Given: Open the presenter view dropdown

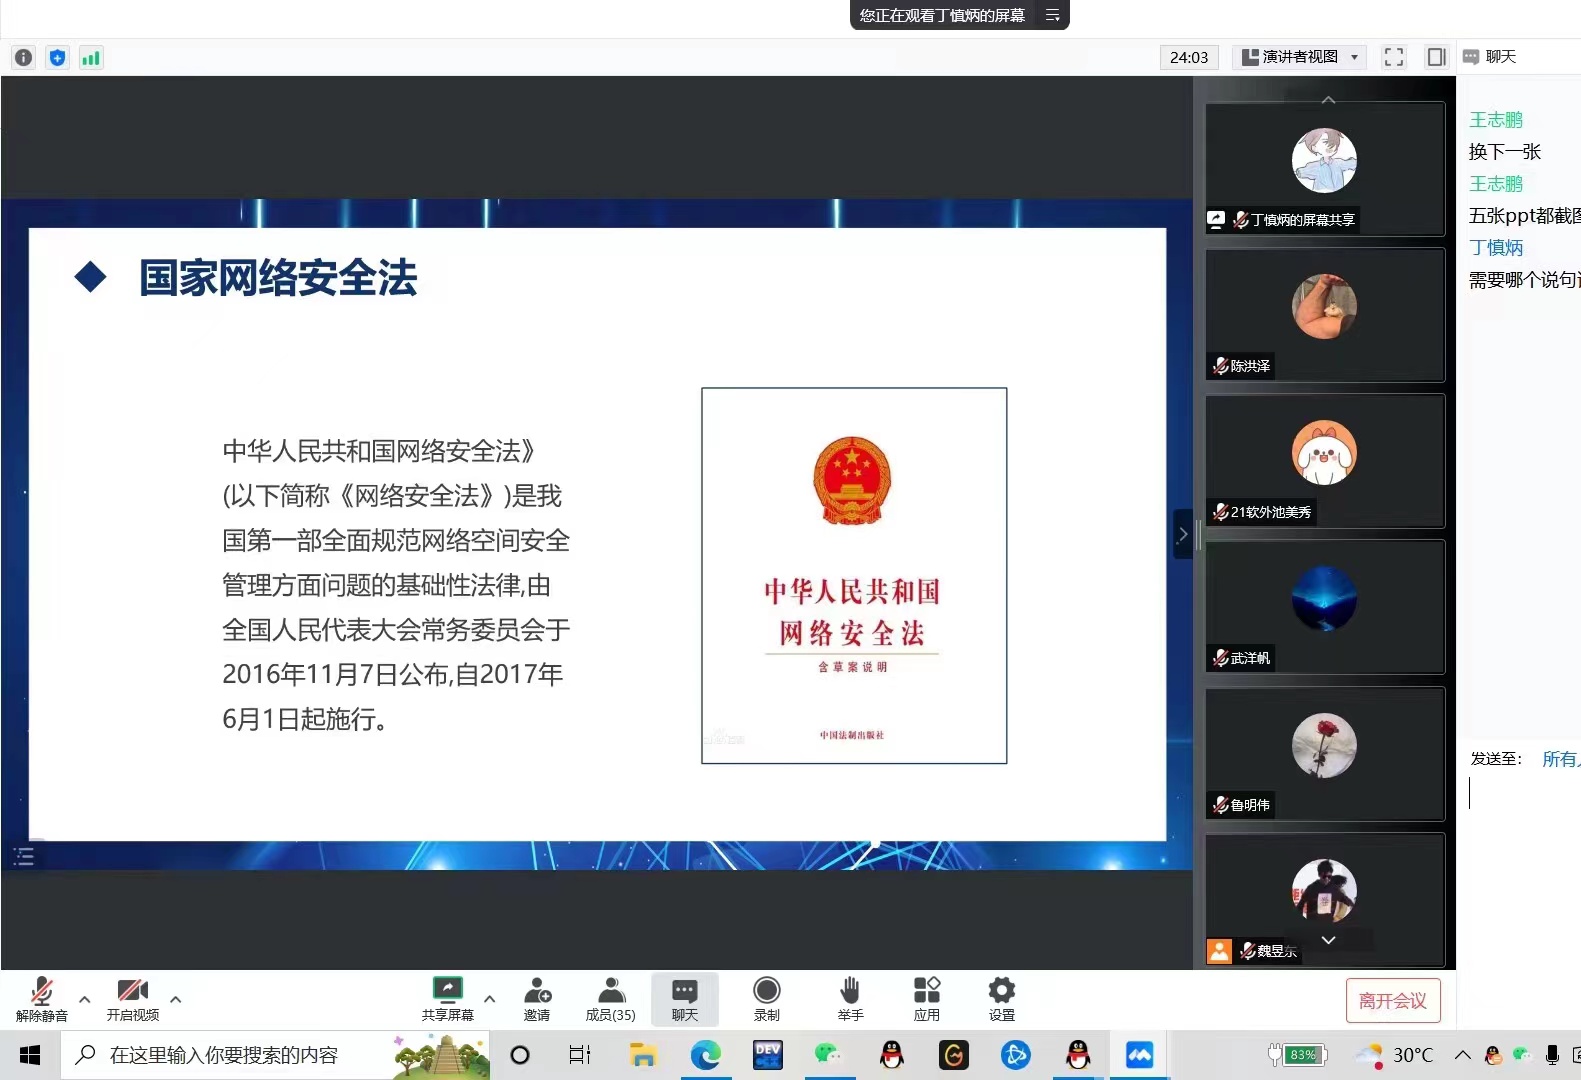Looking at the screenshot, I should (1300, 57).
